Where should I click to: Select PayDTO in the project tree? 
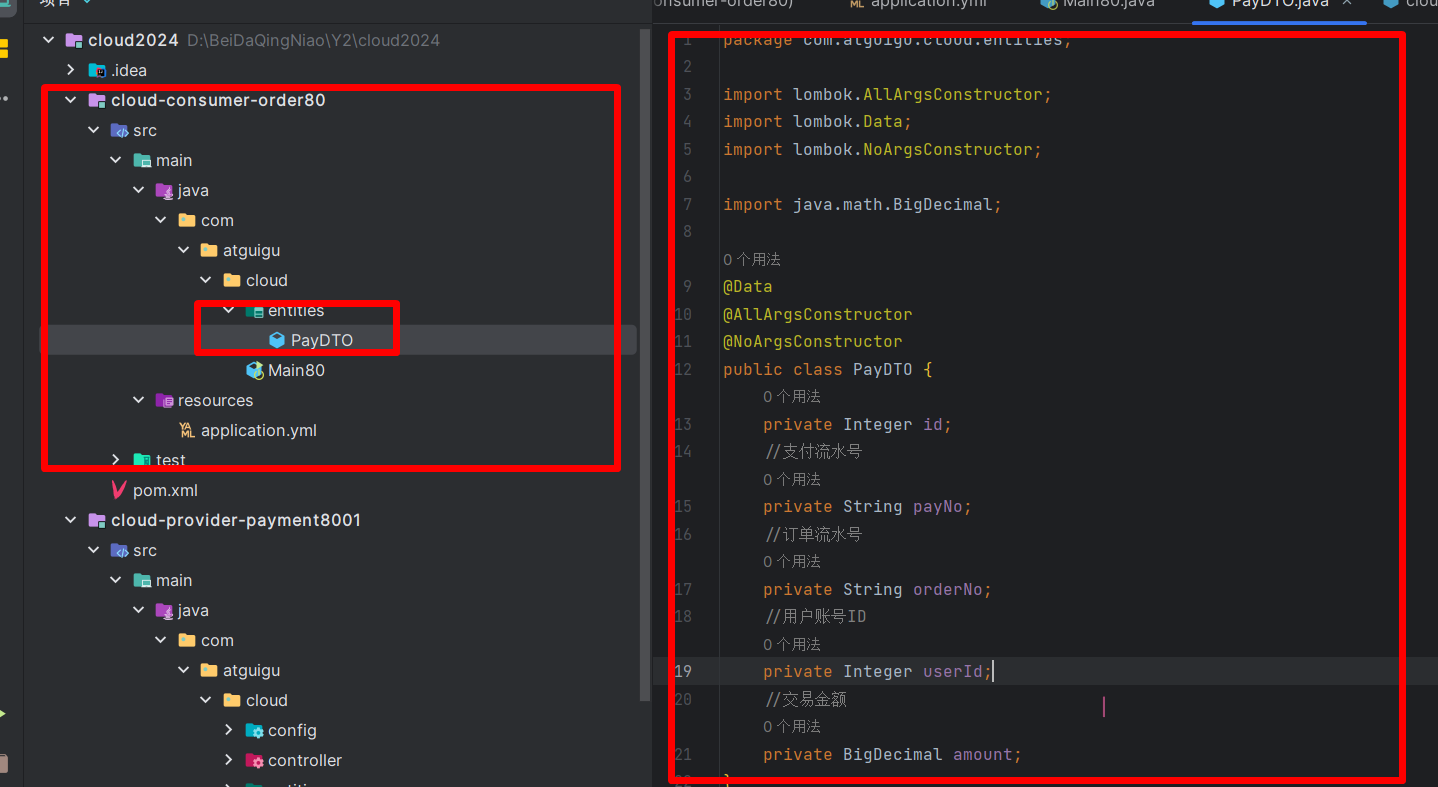(x=322, y=340)
